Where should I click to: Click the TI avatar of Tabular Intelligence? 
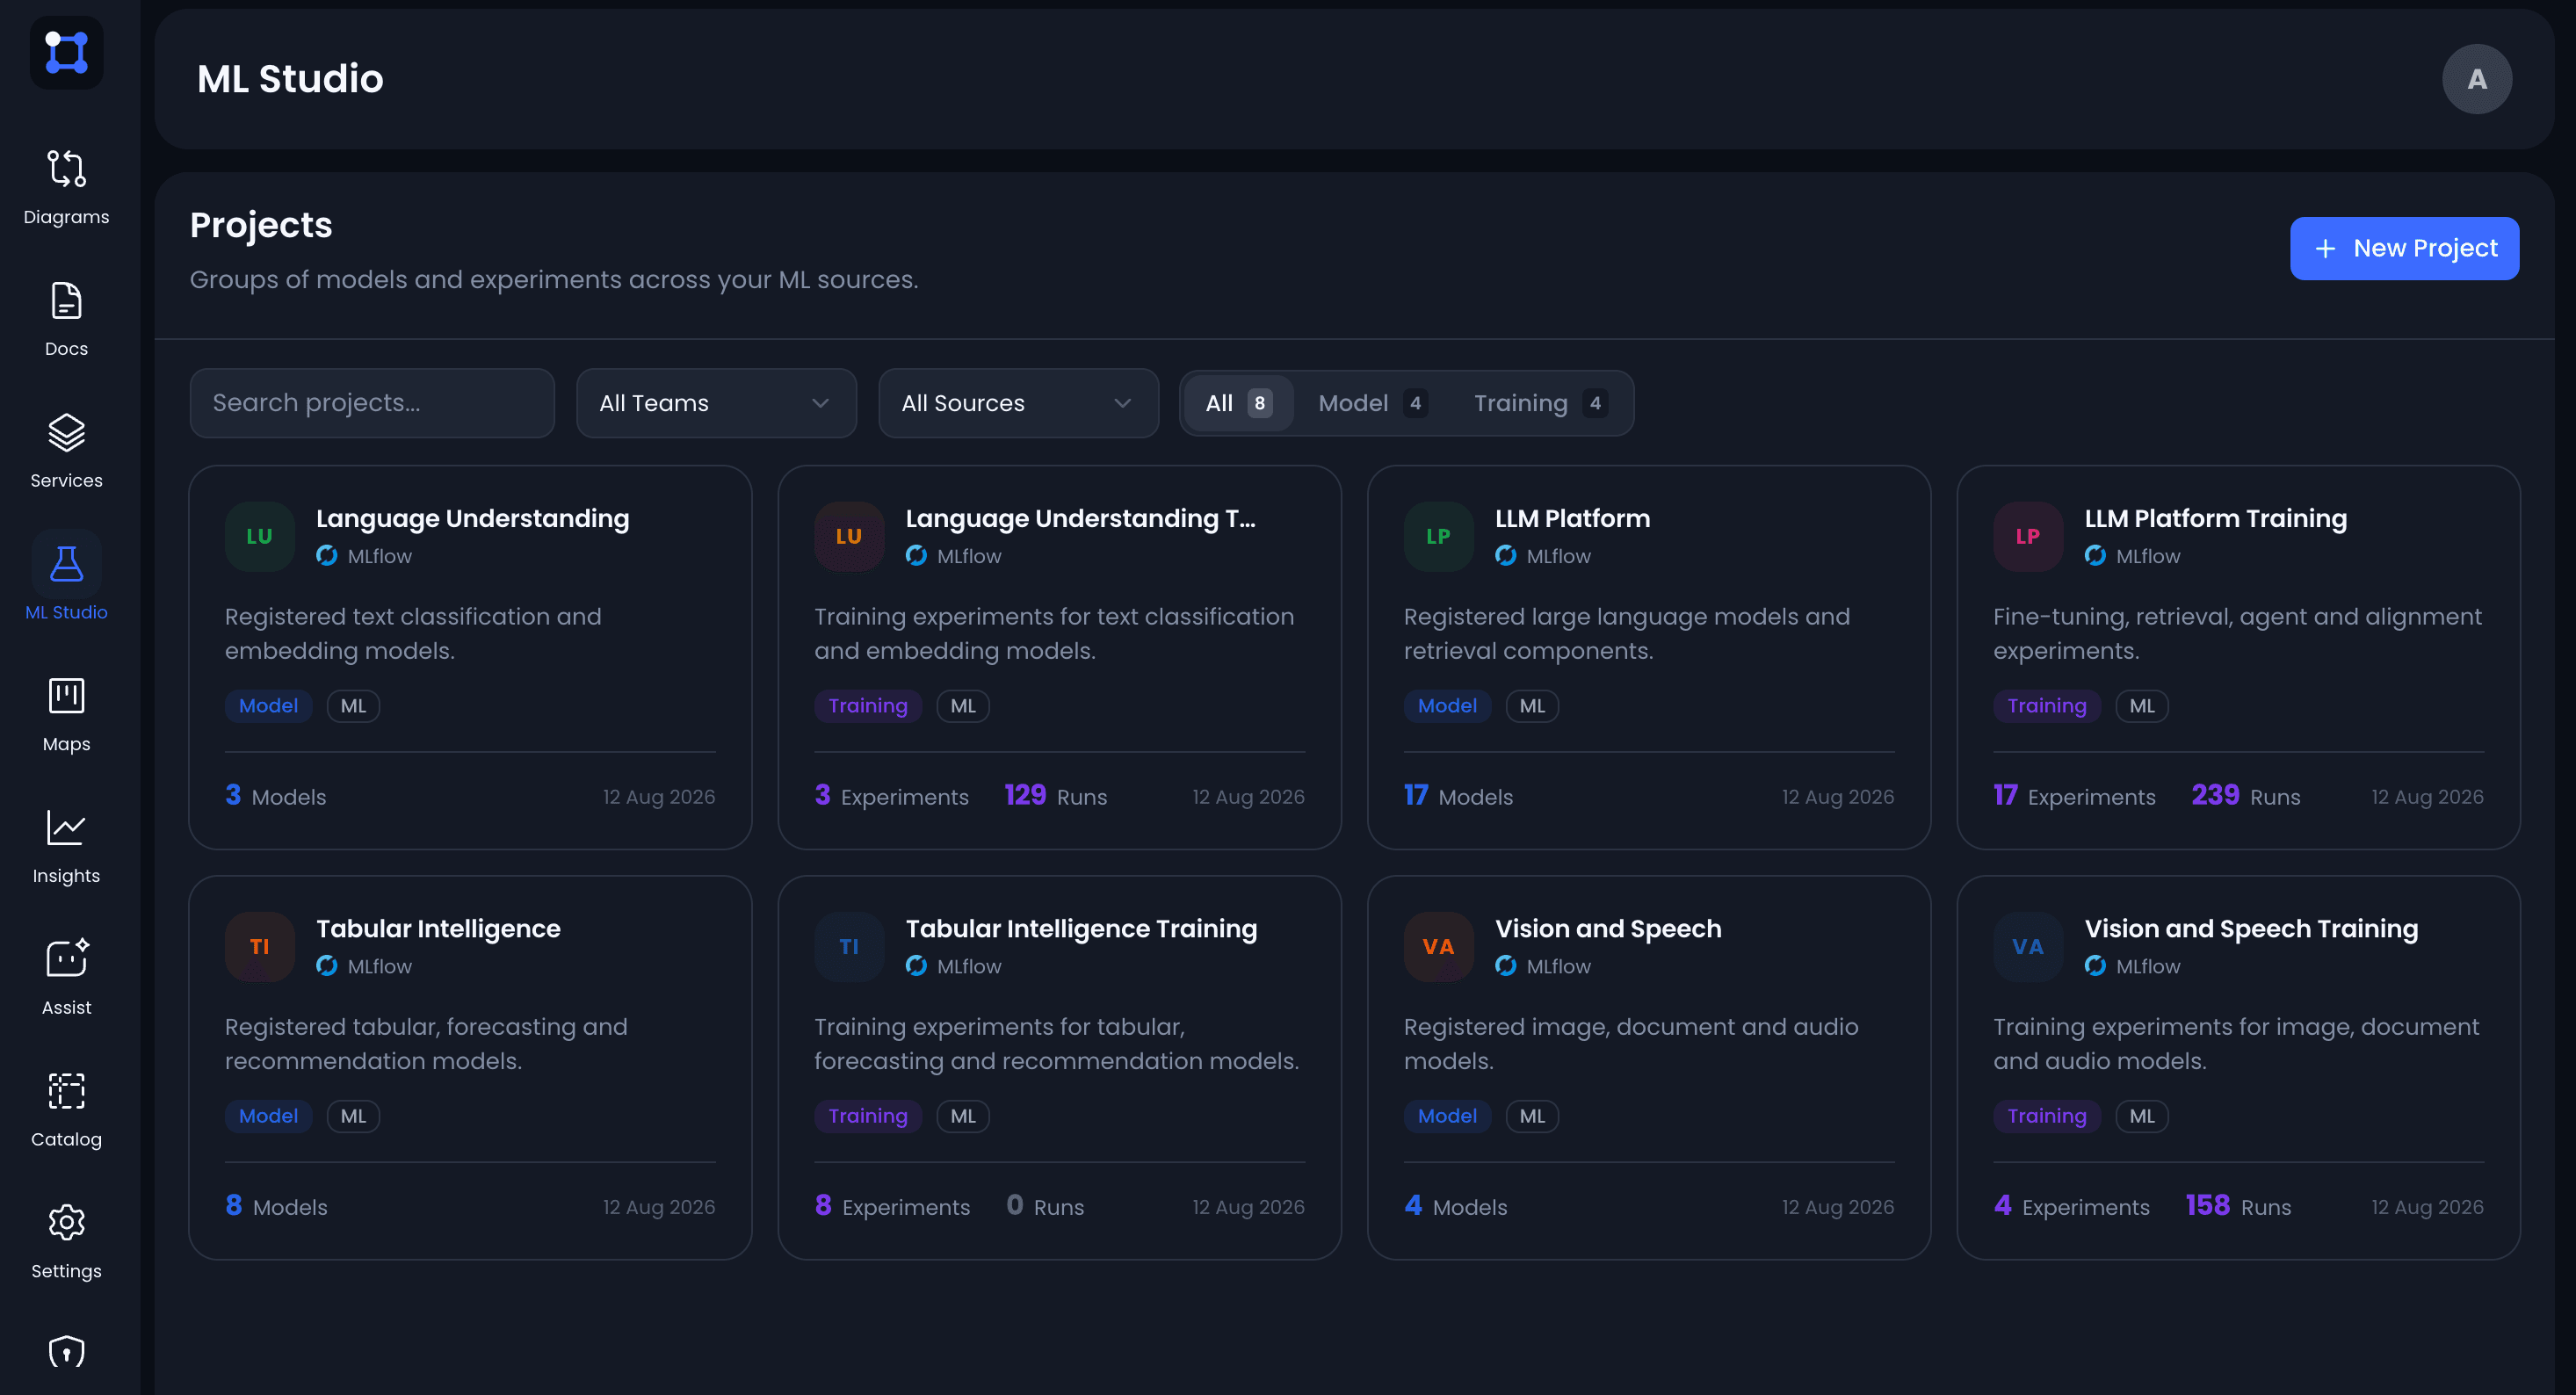click(259, 946)
